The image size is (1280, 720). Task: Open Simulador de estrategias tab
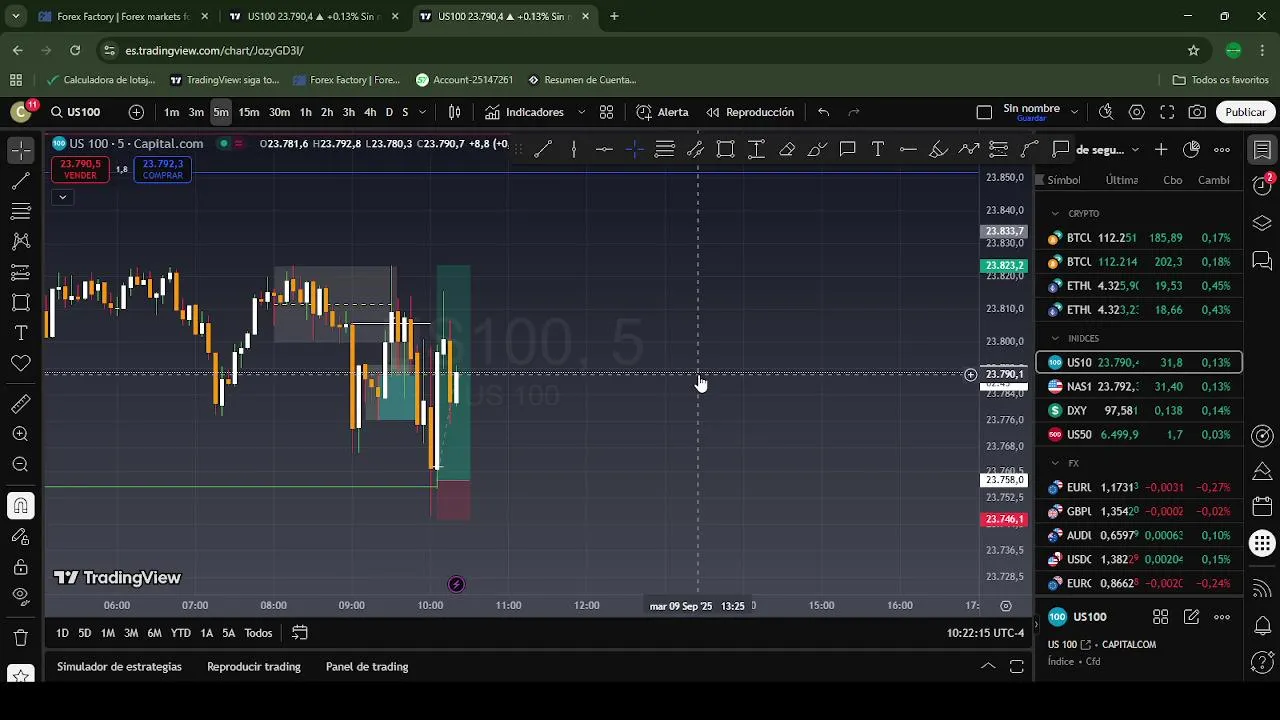pyautogui.click(x=119, y=667)
